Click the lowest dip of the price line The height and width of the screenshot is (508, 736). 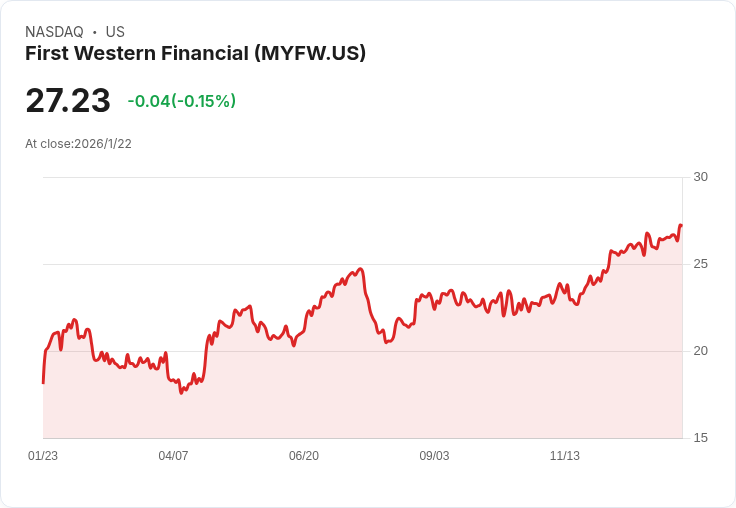click(x=181, y=392)
